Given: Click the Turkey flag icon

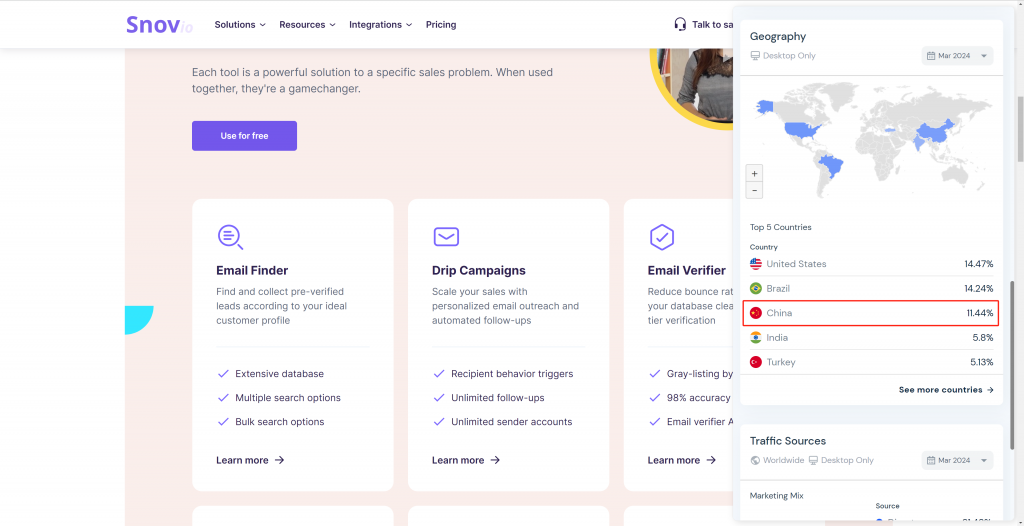Looking at the screenshot, I should 756,362.
